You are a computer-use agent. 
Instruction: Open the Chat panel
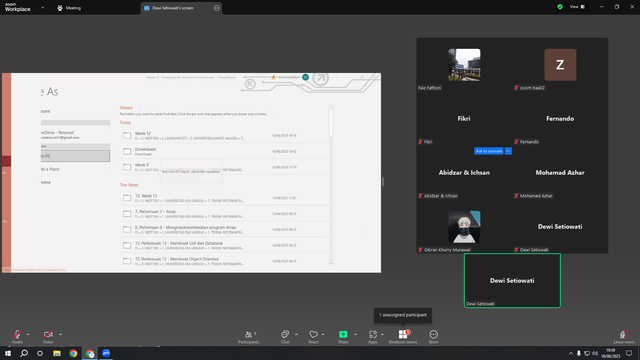click(x=285, y=336)
